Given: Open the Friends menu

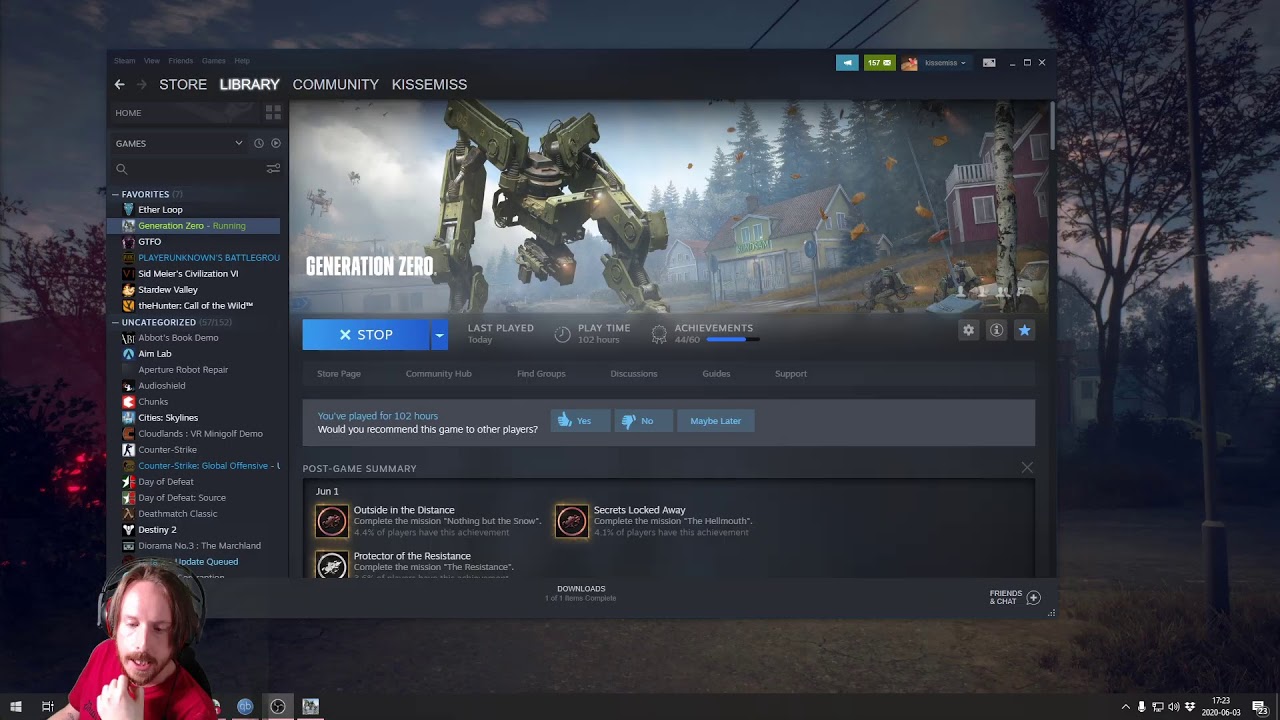Looking at the screenshot, I should (x=181, y=61).
